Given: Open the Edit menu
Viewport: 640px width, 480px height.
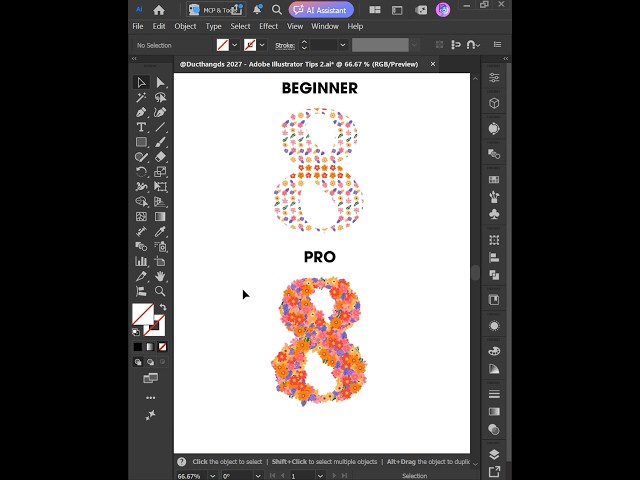Looking at the screenshot, I should coord(159,26).
